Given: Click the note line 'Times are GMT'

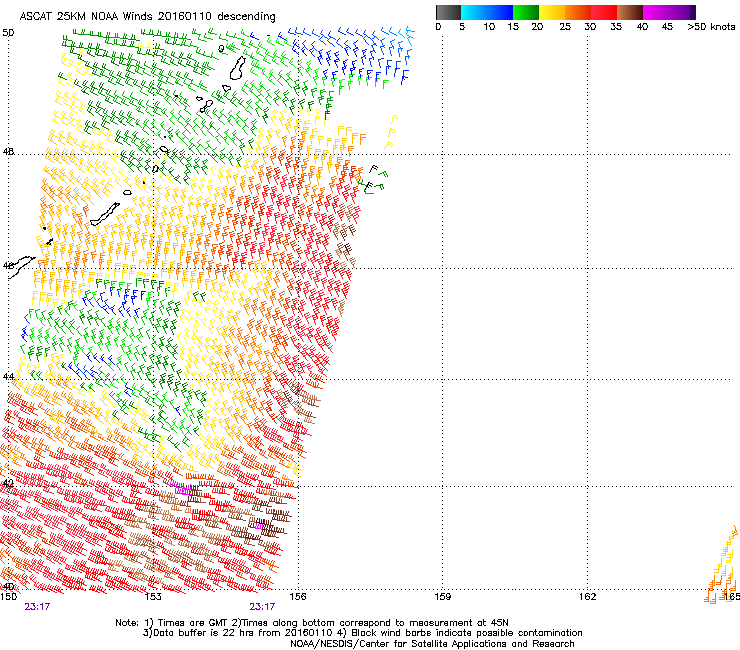Looking at the screenshot, I should pos(193,623).
